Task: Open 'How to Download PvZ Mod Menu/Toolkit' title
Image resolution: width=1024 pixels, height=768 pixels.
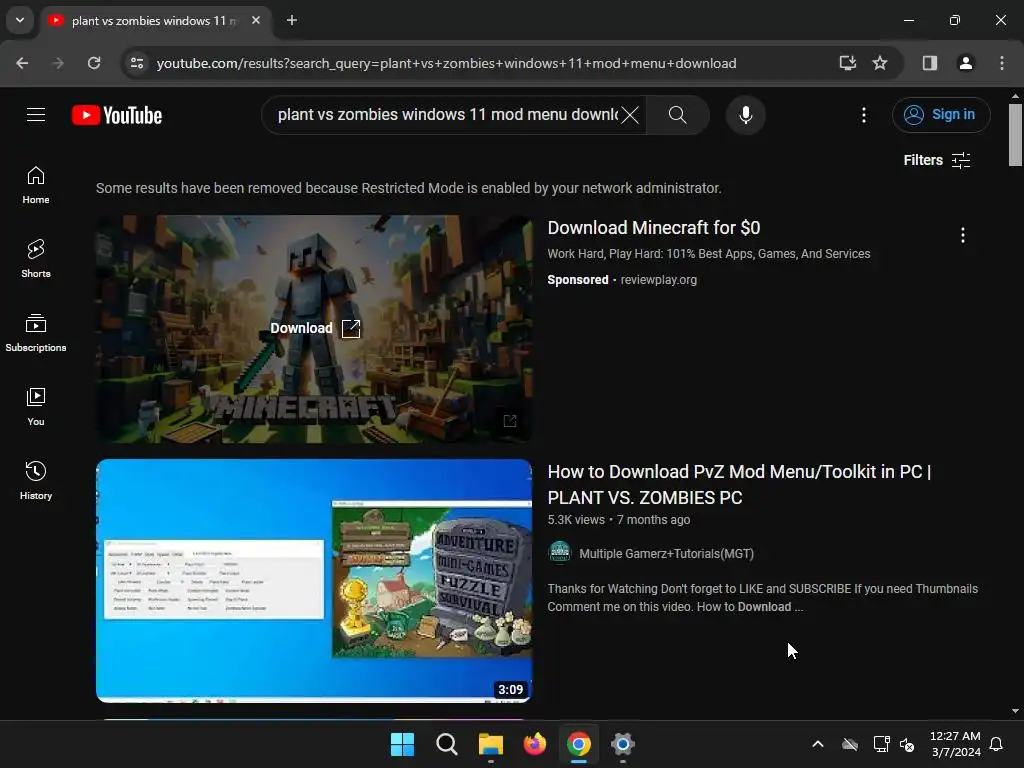Action: (x=739, y=485)
